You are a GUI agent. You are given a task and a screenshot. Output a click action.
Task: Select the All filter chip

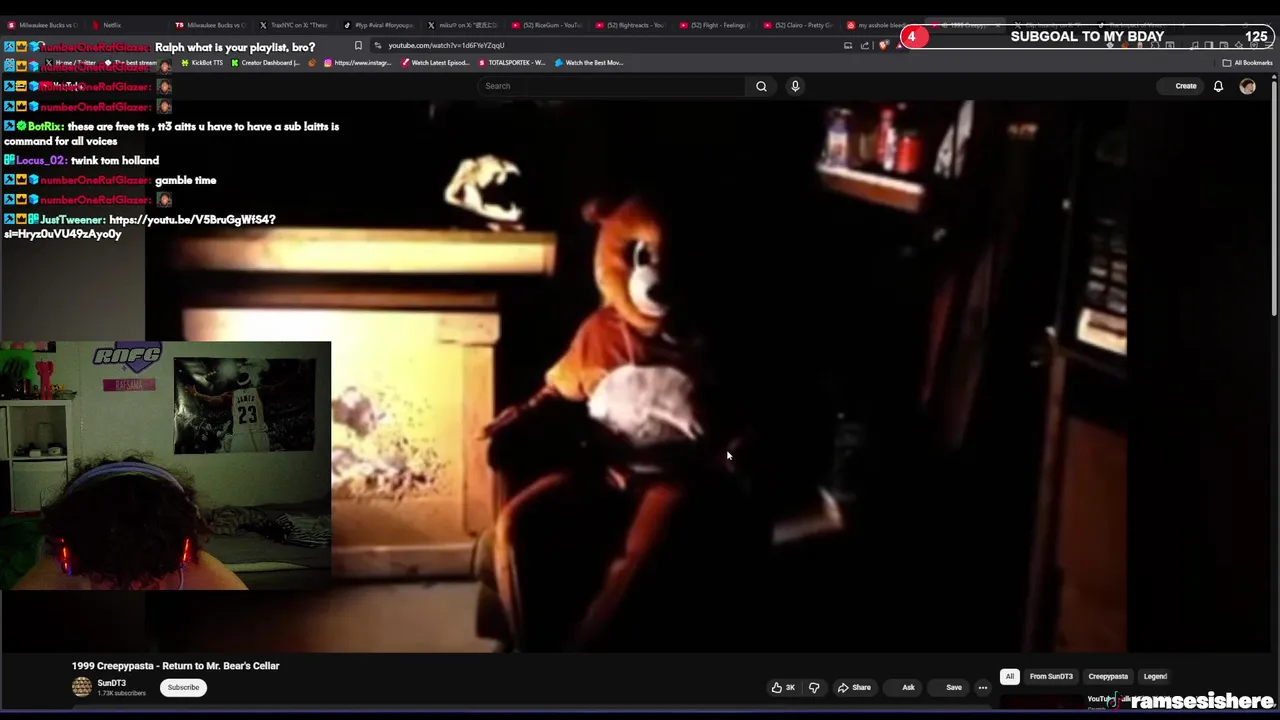1010,677
